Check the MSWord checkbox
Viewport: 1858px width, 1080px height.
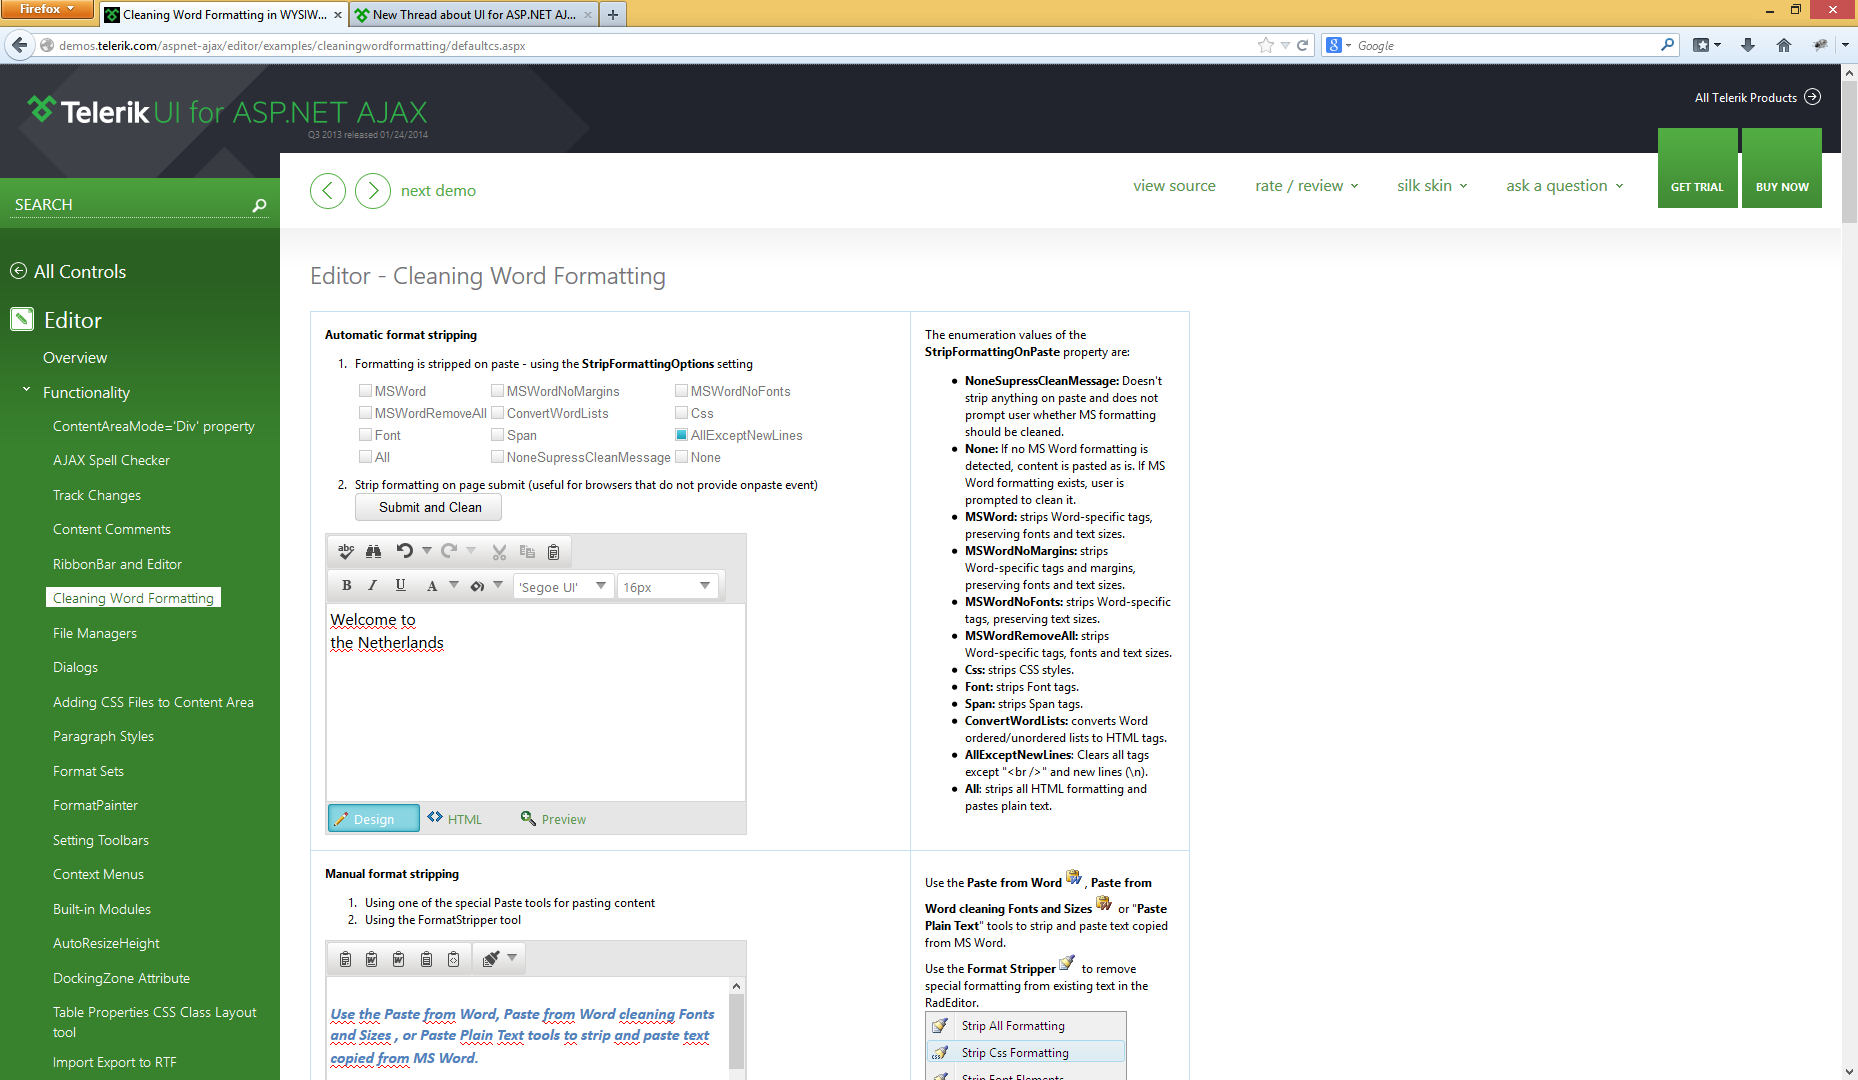click(365, 391)
